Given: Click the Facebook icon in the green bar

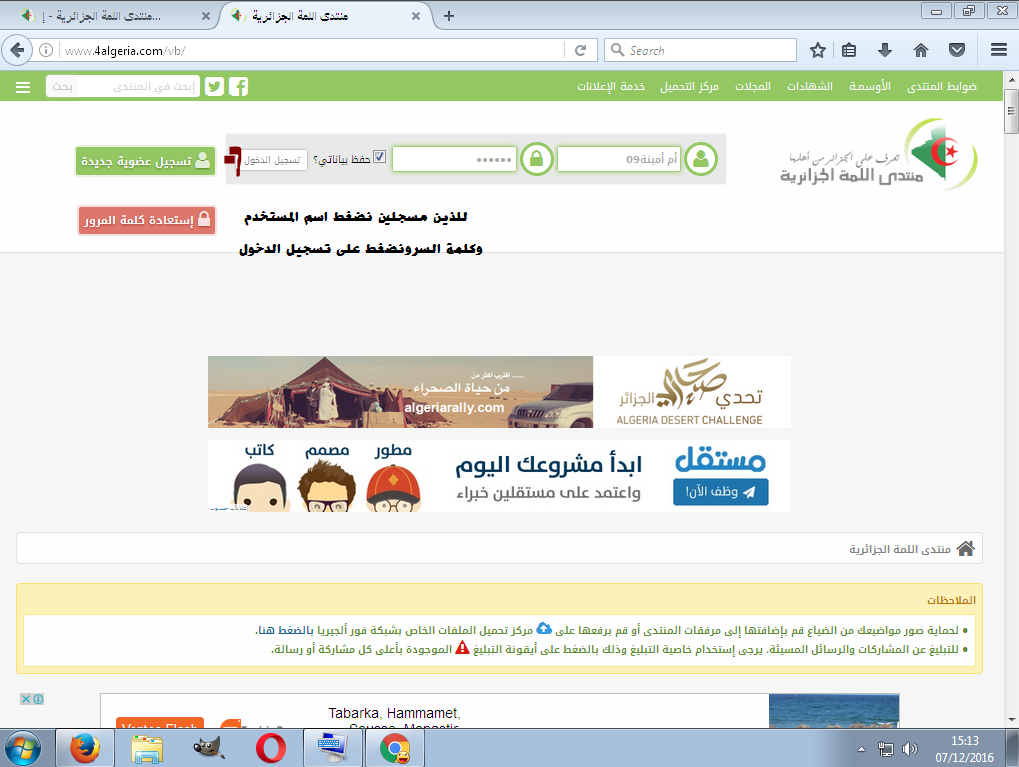Looking at the screenshot, I should [x=238, y=87].
